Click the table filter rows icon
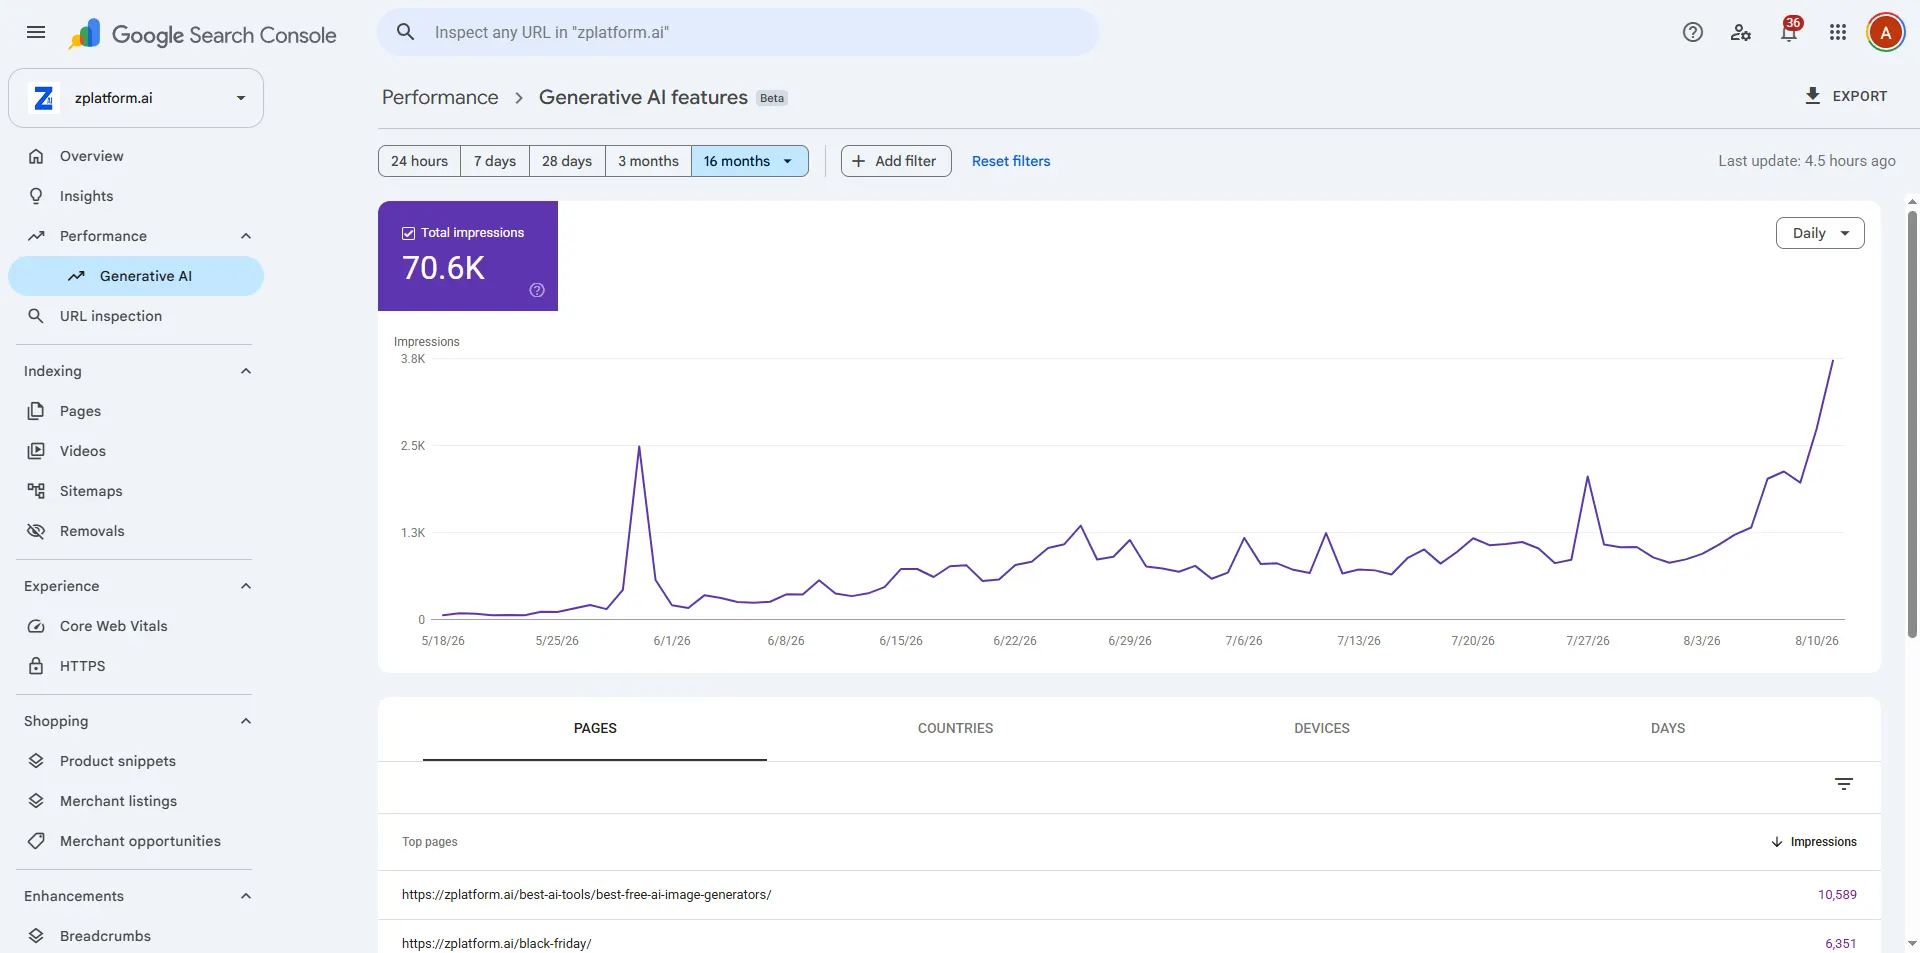 (x=1844, y=784)
